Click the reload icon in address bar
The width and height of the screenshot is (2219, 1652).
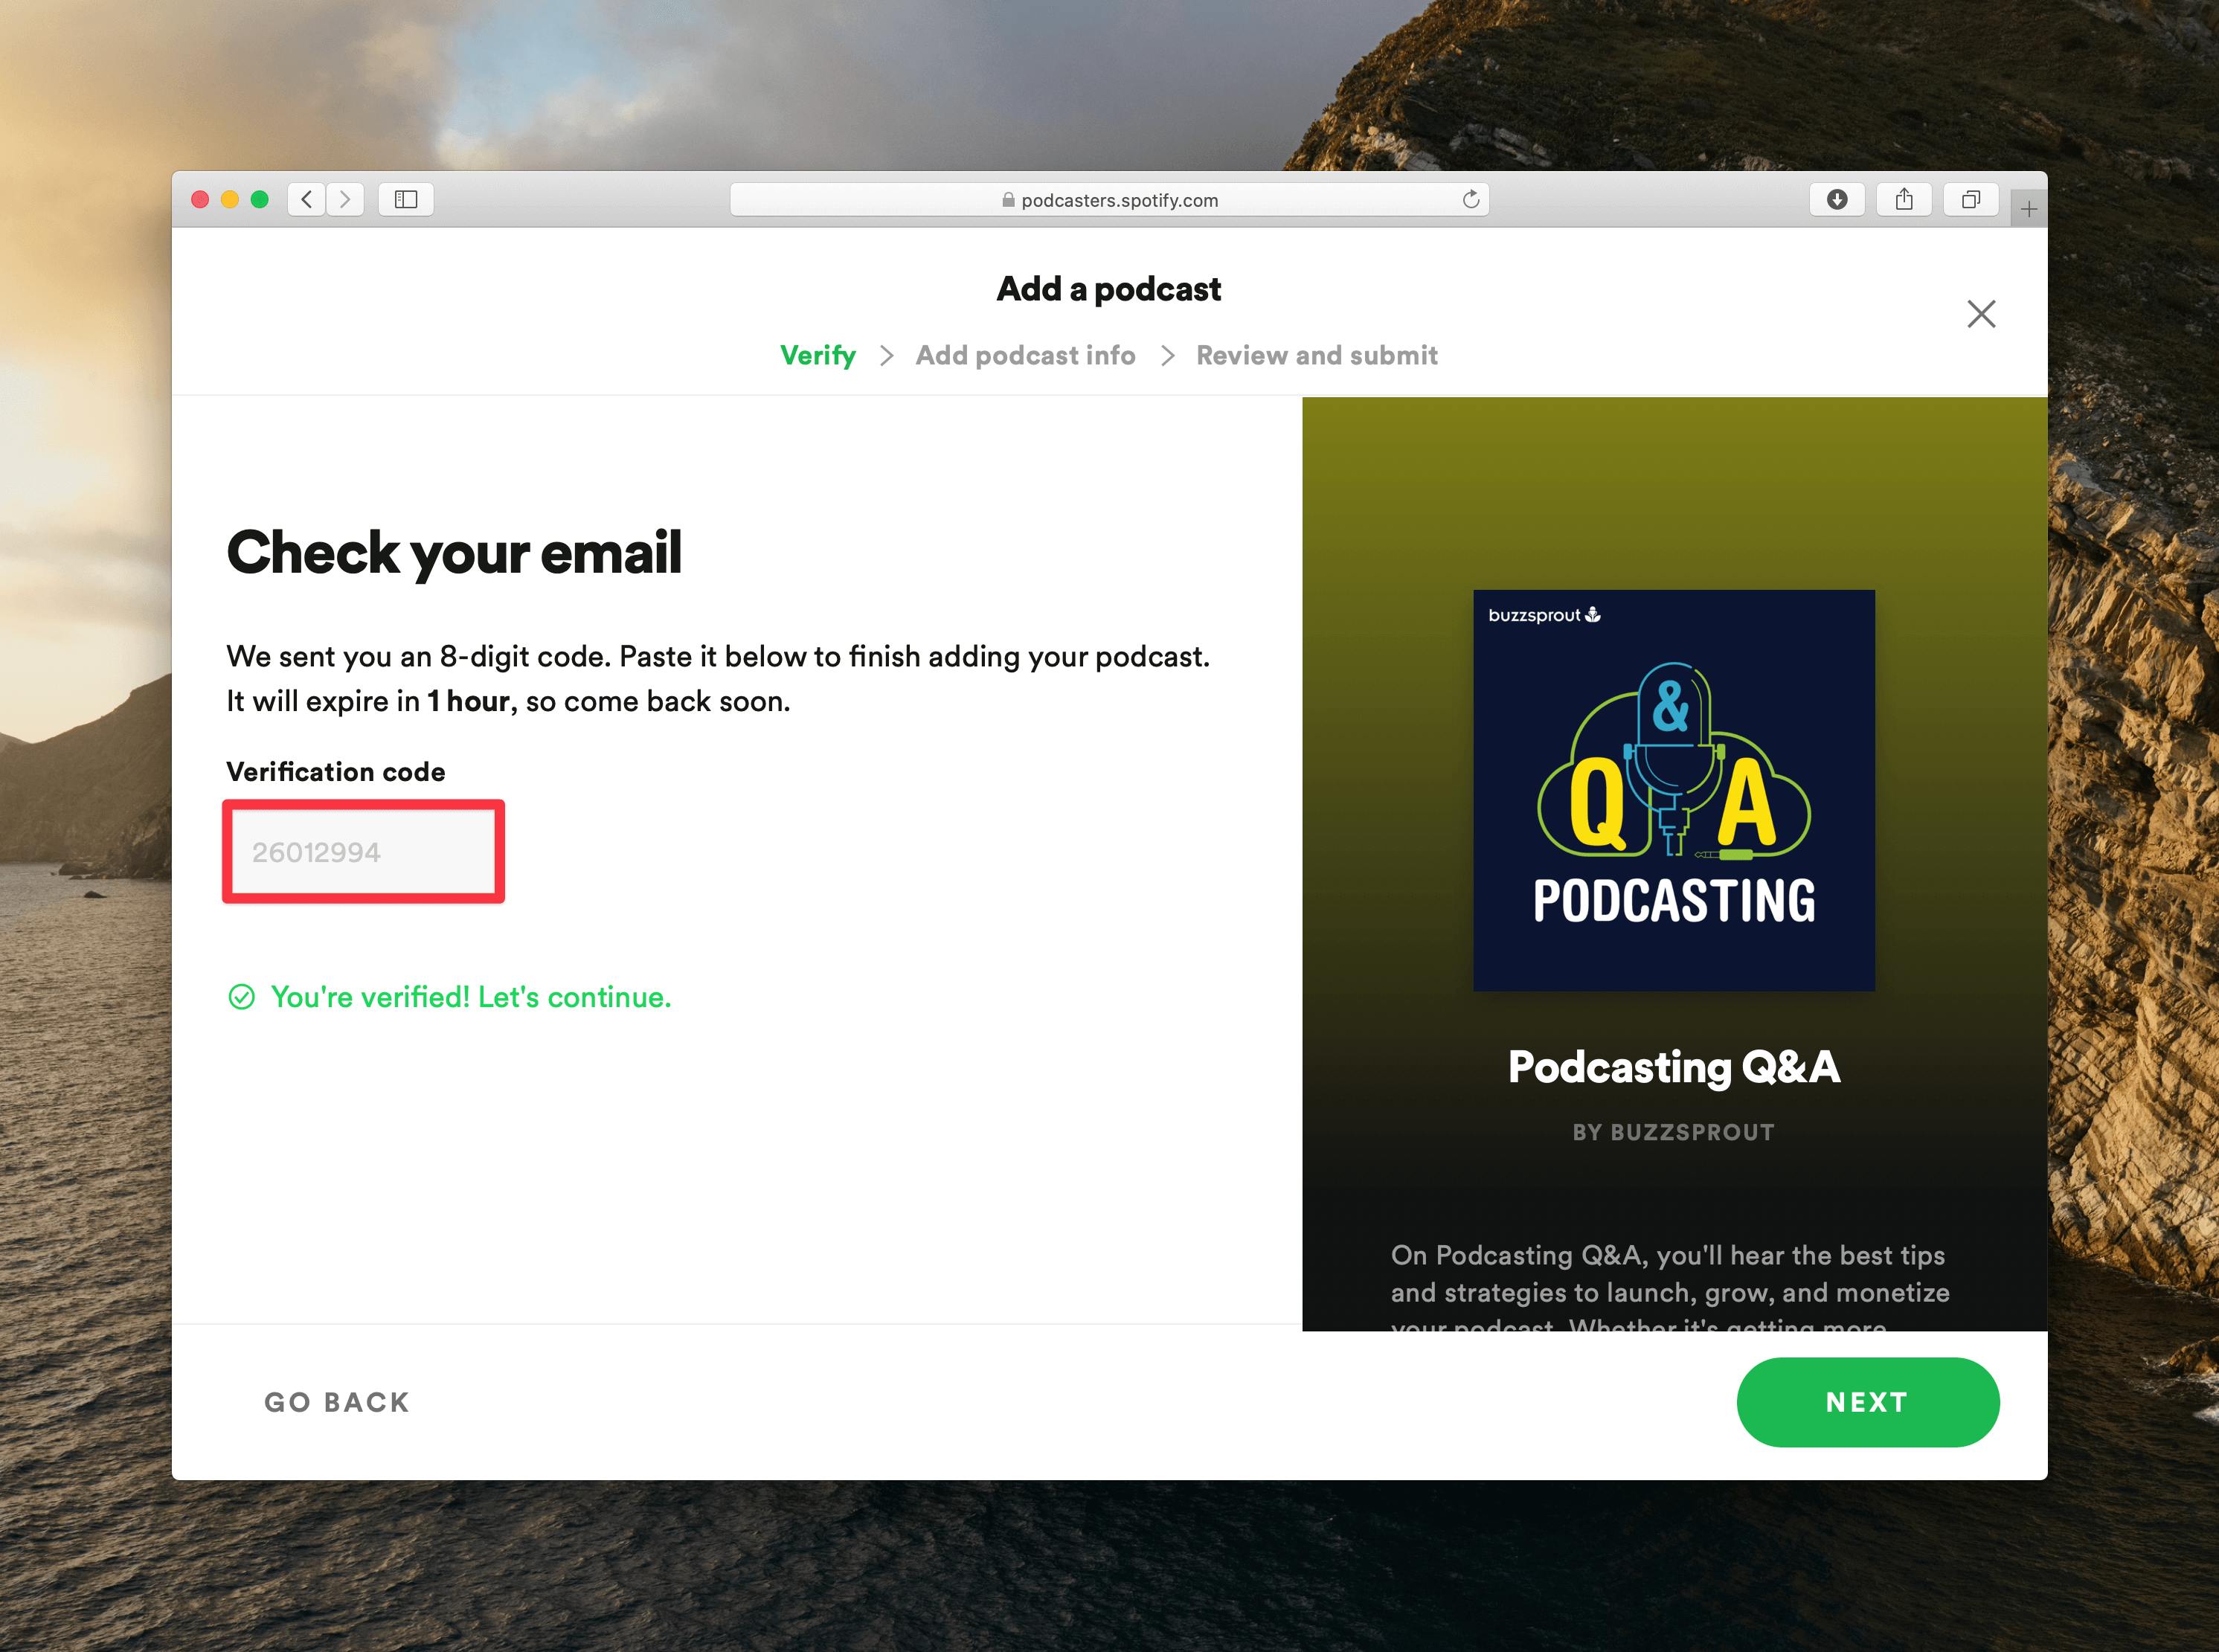[x=1471, y=198]
